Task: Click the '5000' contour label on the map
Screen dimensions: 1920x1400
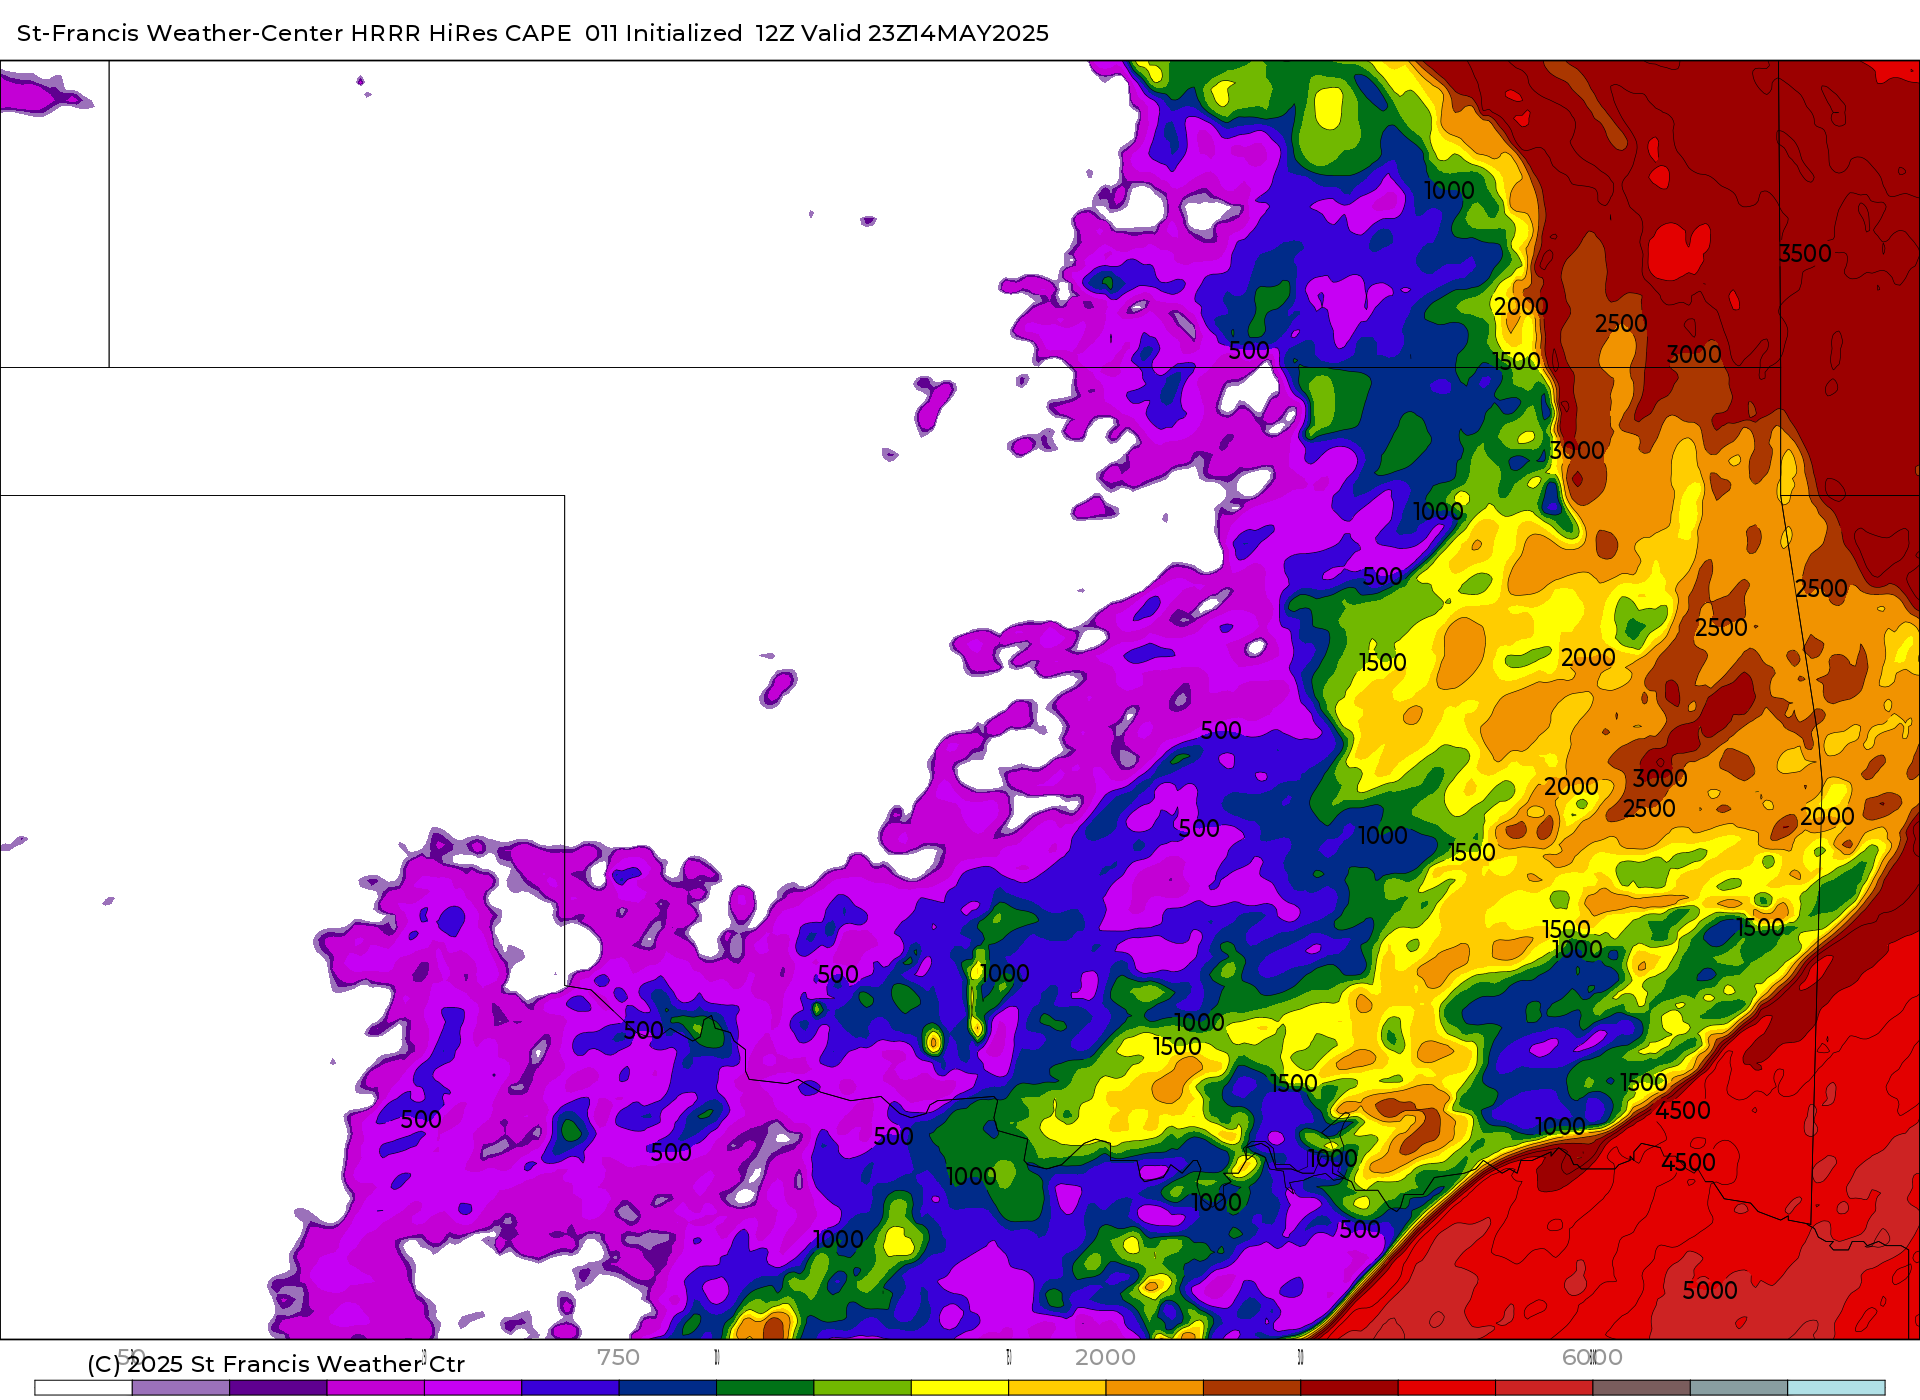Action: [1710, 1291]
